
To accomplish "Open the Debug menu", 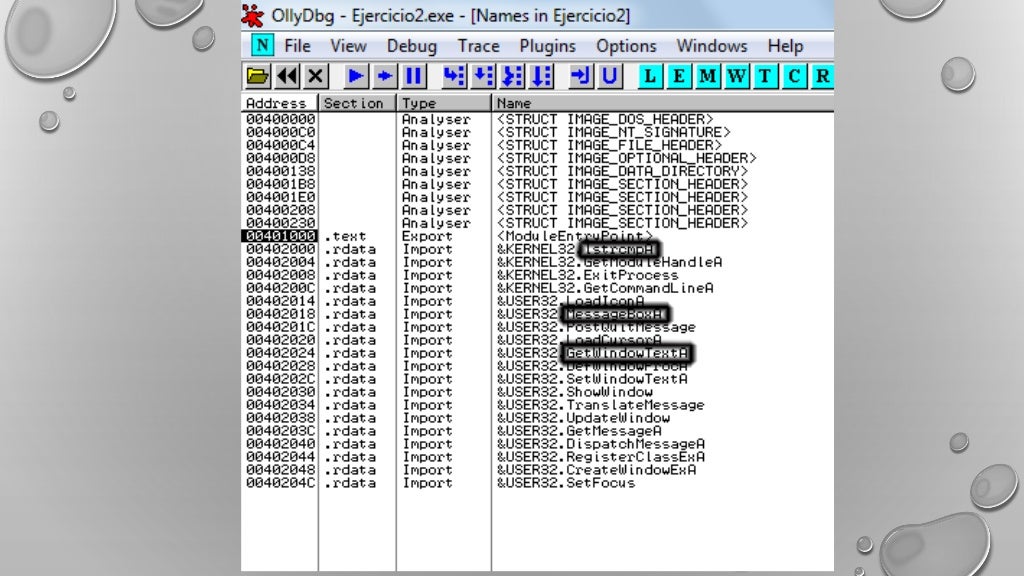I will [411, 46].
